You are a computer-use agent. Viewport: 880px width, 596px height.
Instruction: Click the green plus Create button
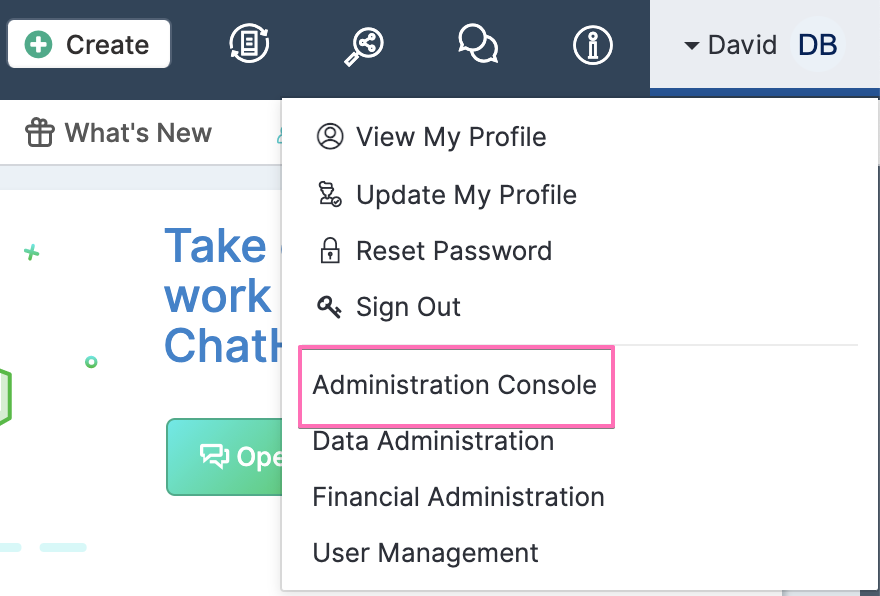click(x=89, y=44)
